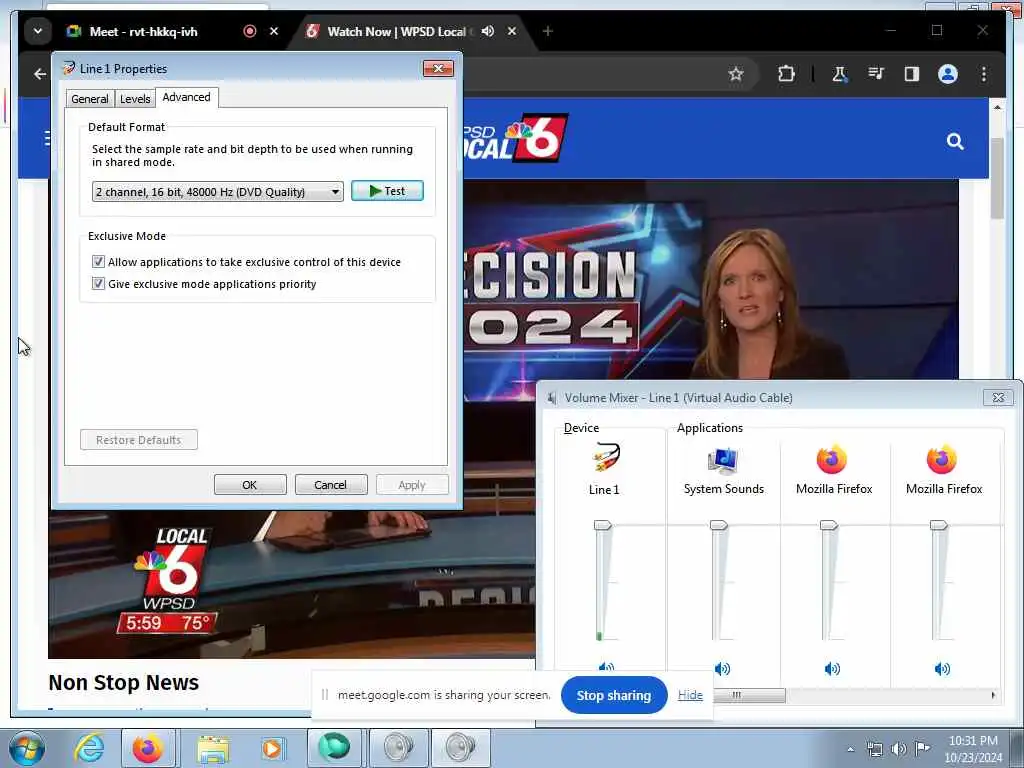Select the Advanced tab
Screen dimensions: 1024x768
tap(187, 97)
